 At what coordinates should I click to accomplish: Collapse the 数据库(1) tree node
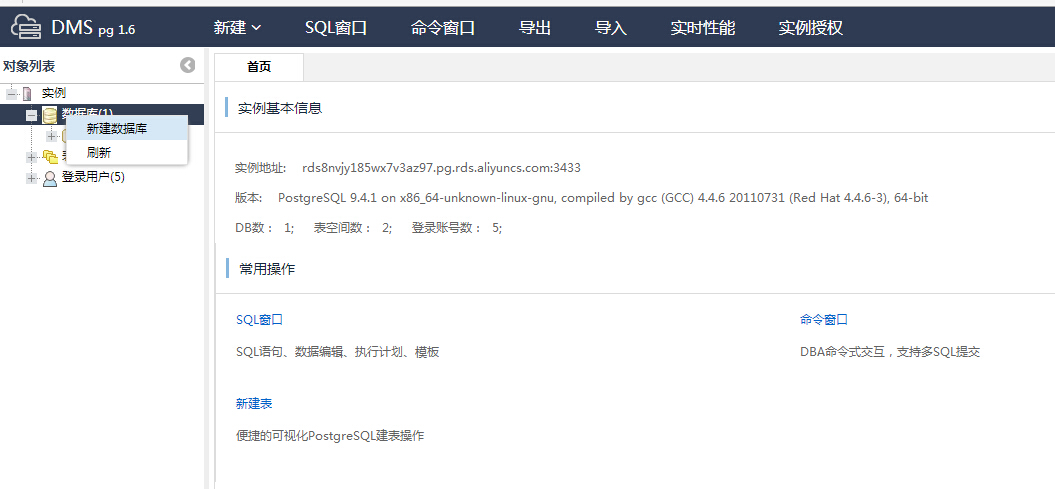(x=31, y=115)
